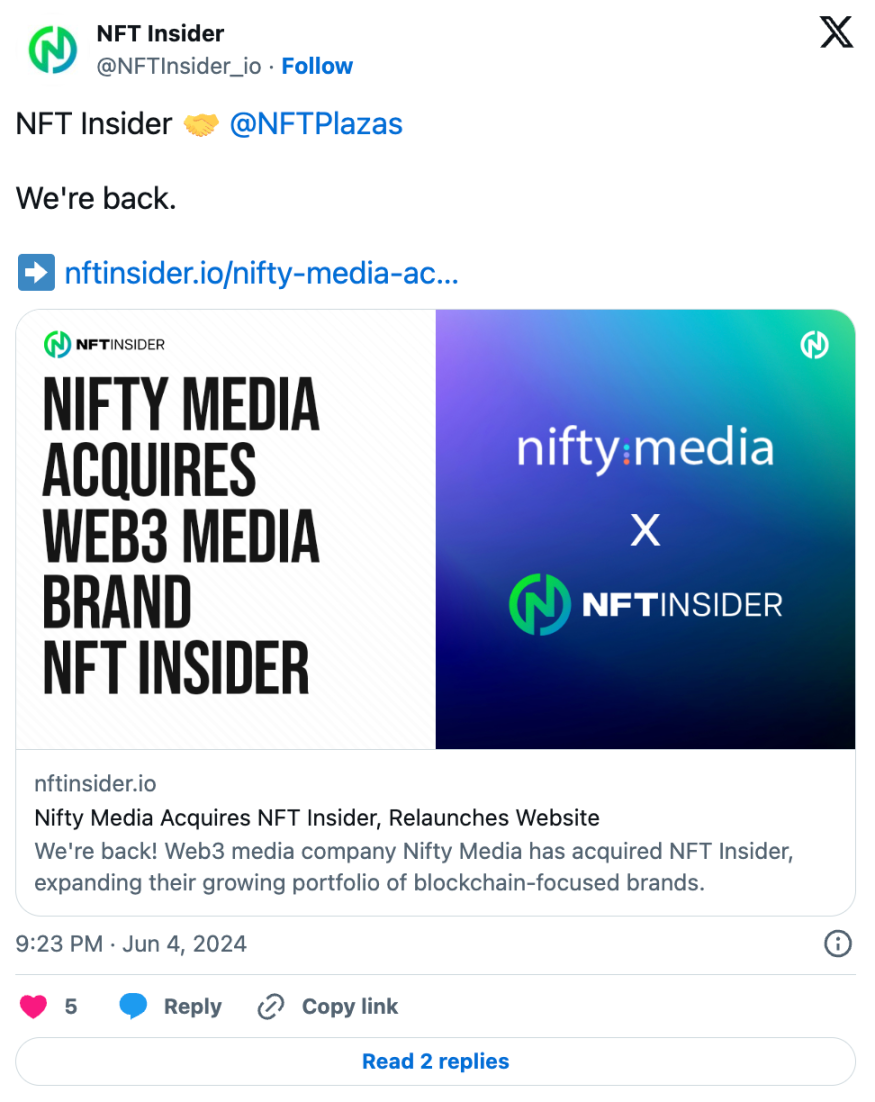This screenshot has height=1102, width=875.
Task: Click the 9:23 PM · Jun 4, 2024 timestamp
Action: point(131,943)
